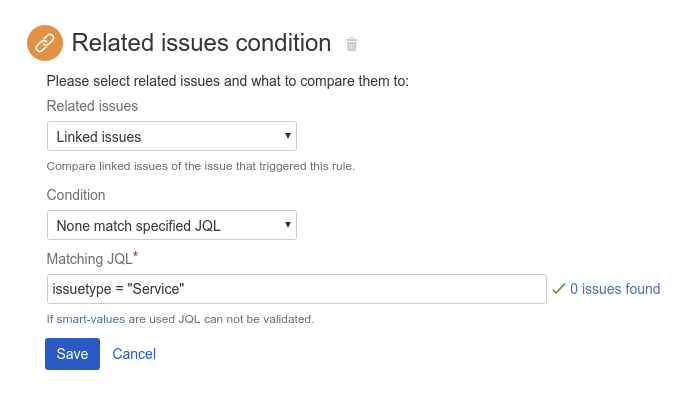Click the red required asterisk marker

coord(136,255)
